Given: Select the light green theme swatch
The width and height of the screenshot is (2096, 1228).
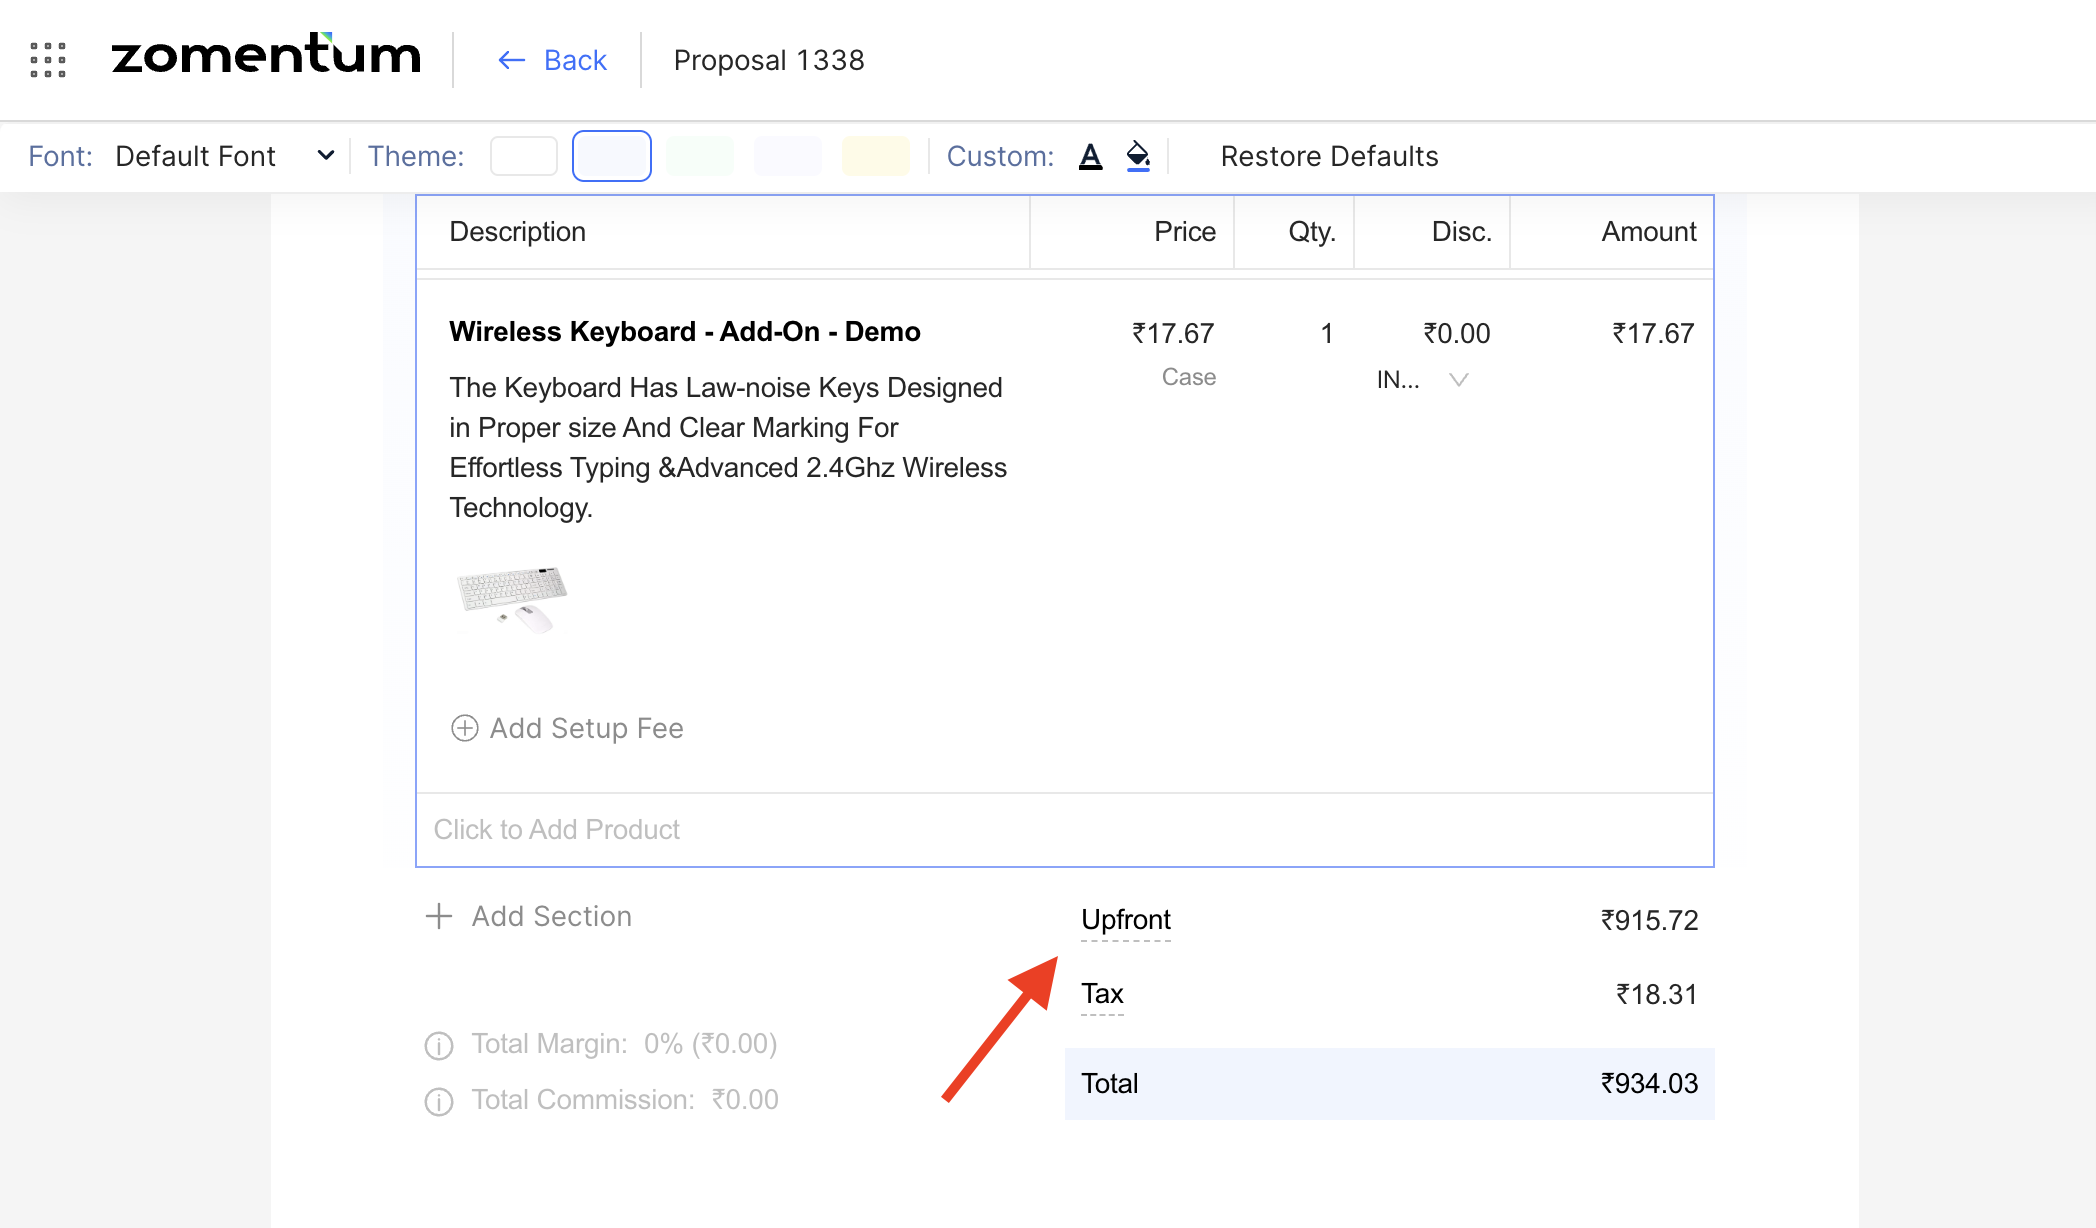Looking at the screenshot, I should tap(699, 156).
